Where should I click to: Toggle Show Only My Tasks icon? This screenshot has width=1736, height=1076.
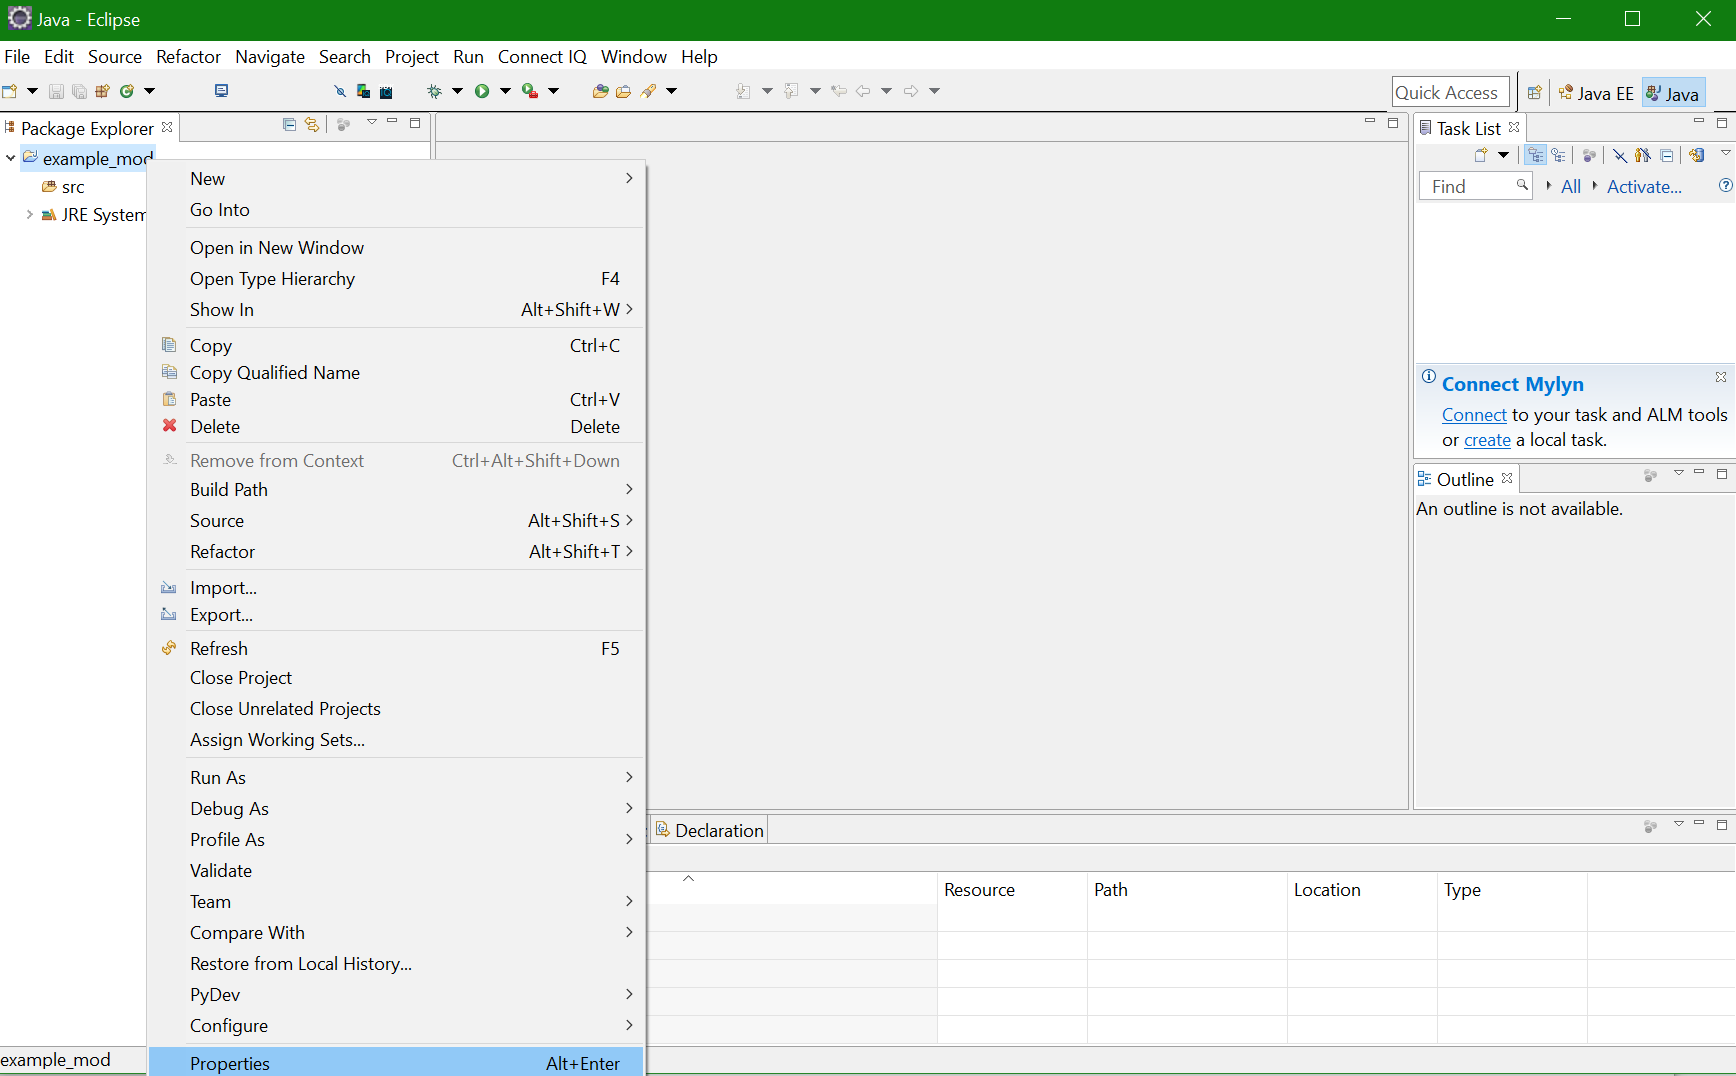1642,155
